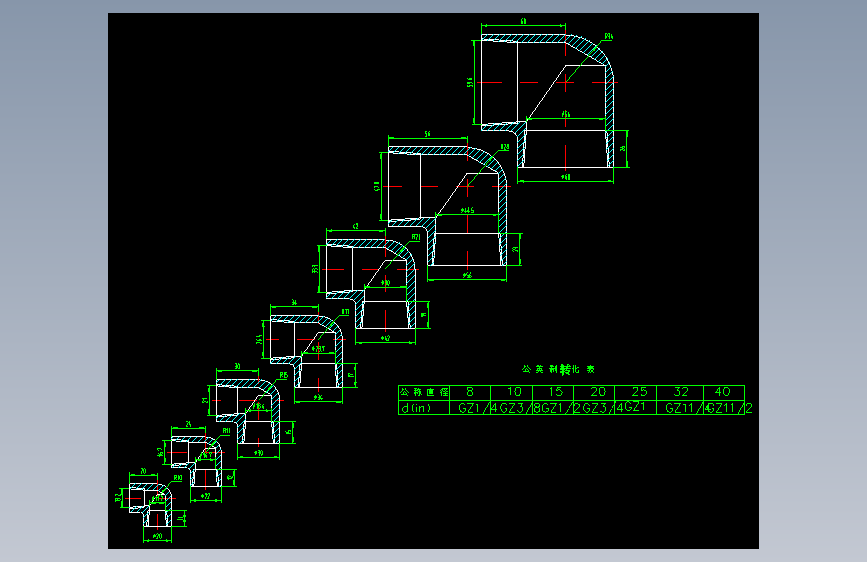Click the nominal diameter cell 25
This screenshot has width=867, height=562.
point(636,392)
